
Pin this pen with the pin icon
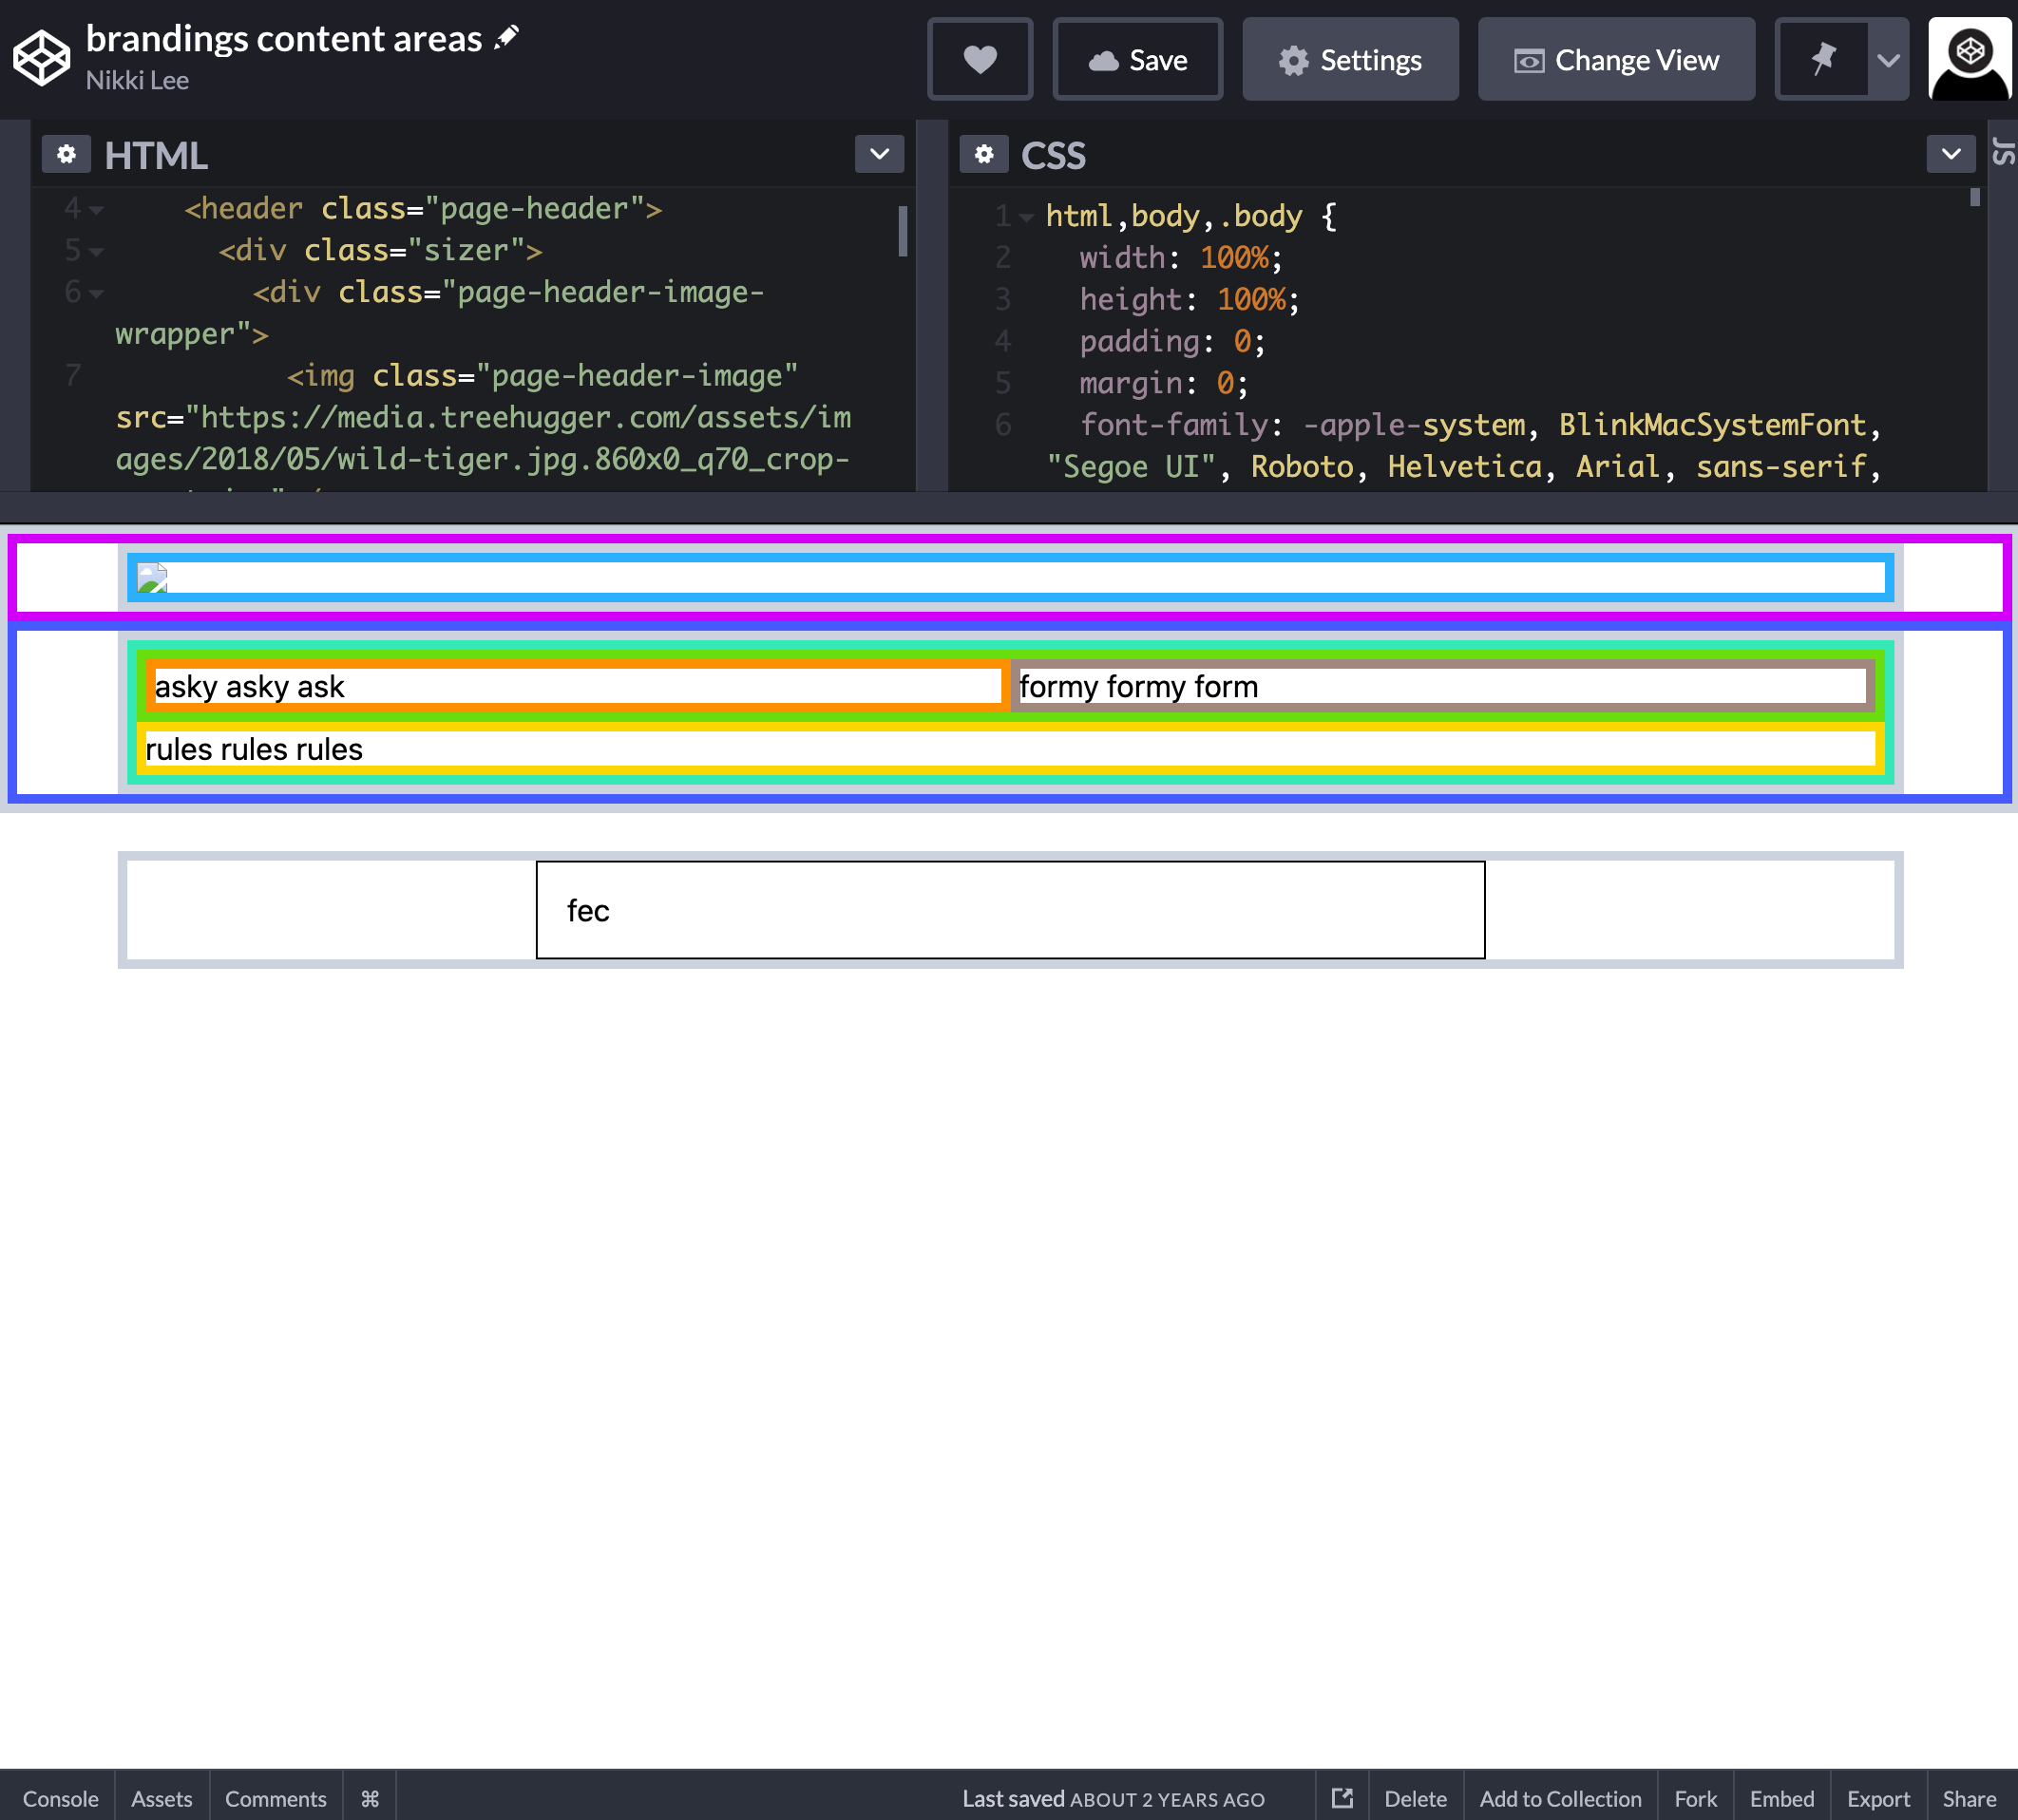pyautogui.click(x=1822, y=60)
